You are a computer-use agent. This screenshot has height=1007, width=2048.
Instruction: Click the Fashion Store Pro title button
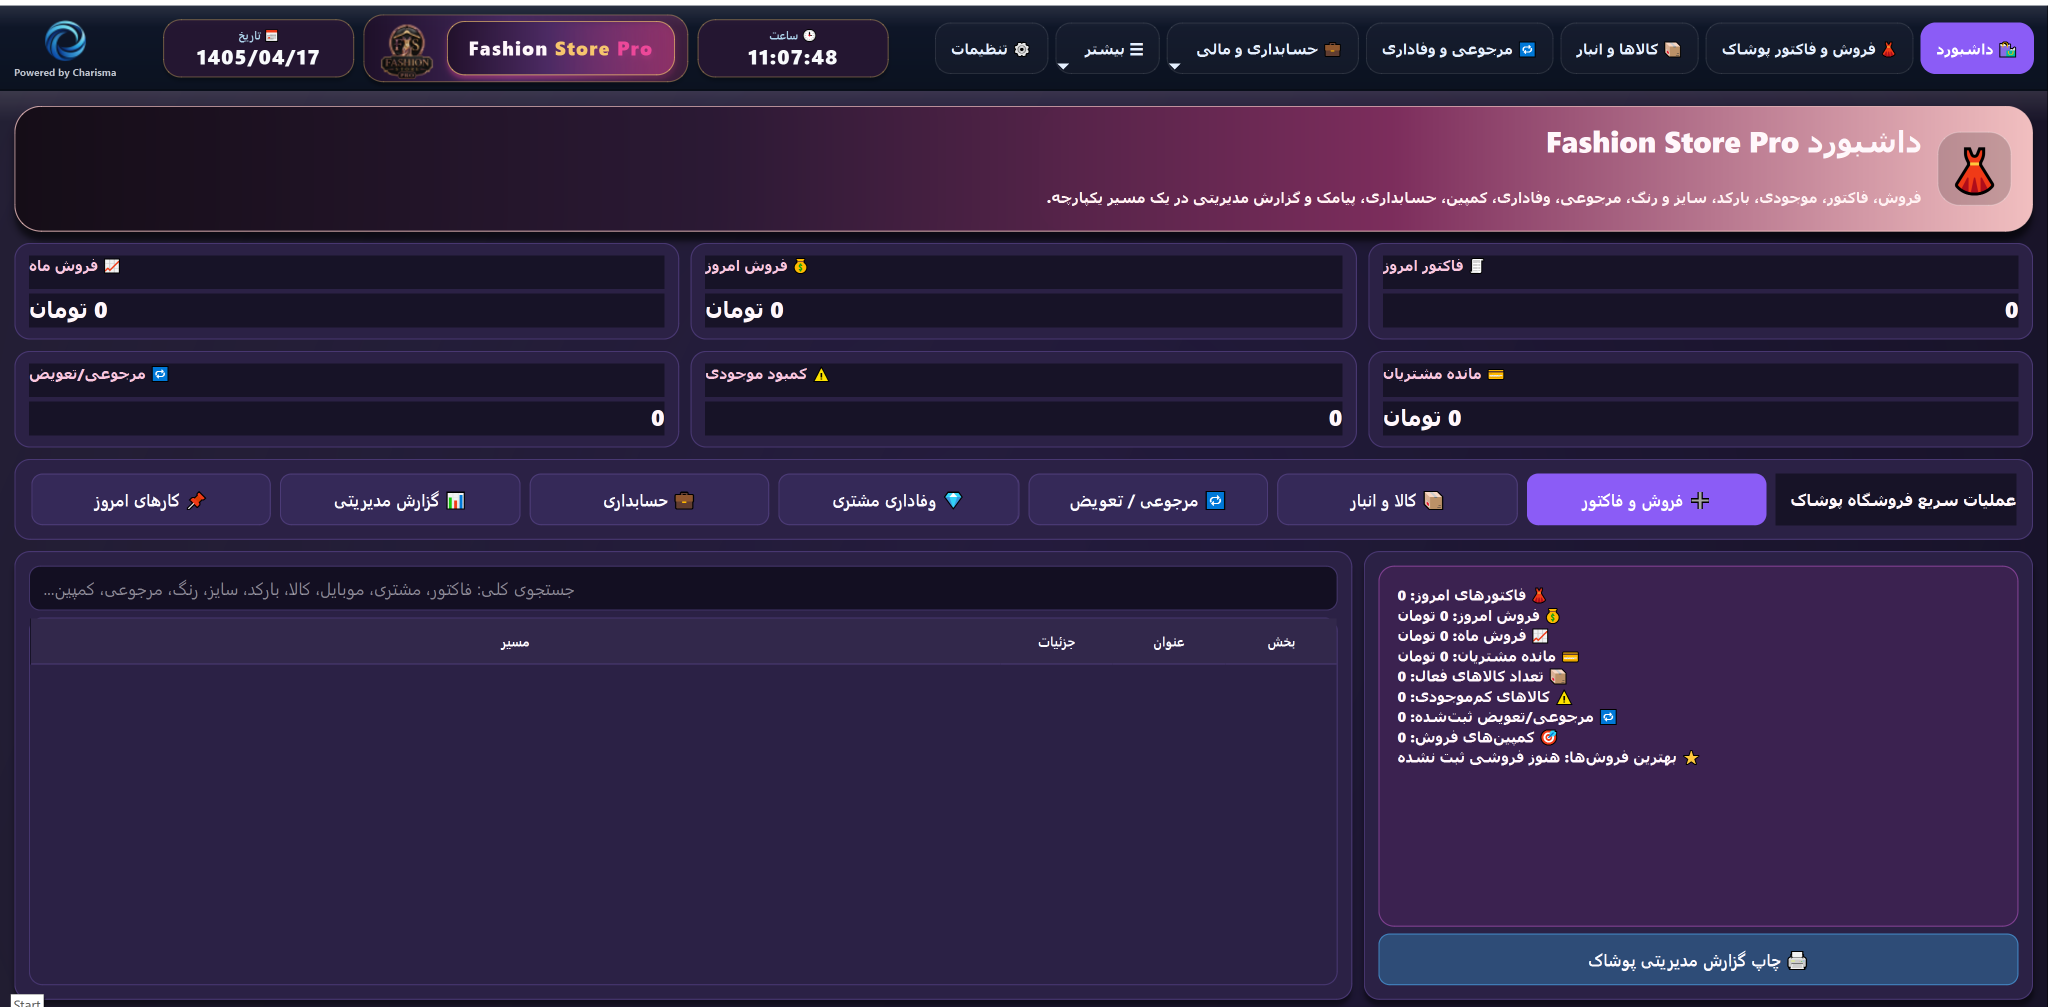coord(560,48)
